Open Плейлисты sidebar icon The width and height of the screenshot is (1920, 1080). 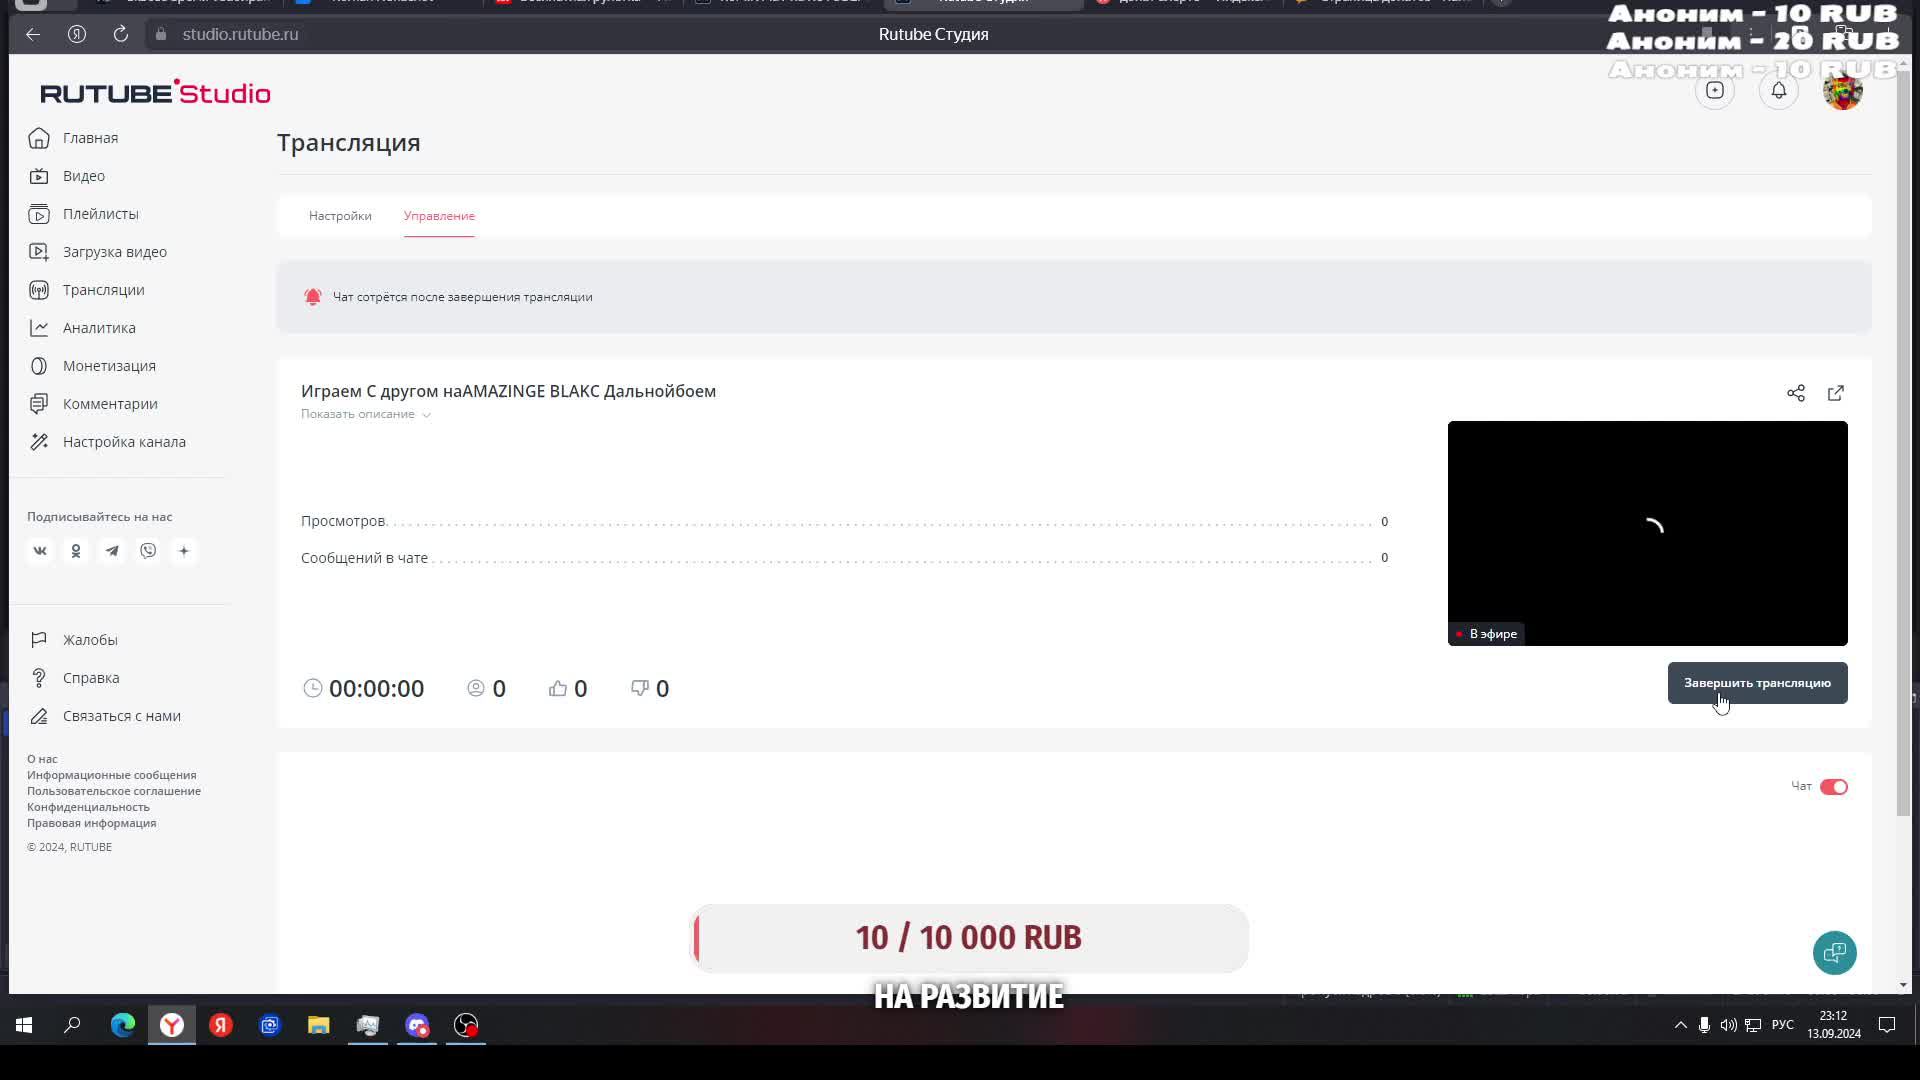pos(39,214)
